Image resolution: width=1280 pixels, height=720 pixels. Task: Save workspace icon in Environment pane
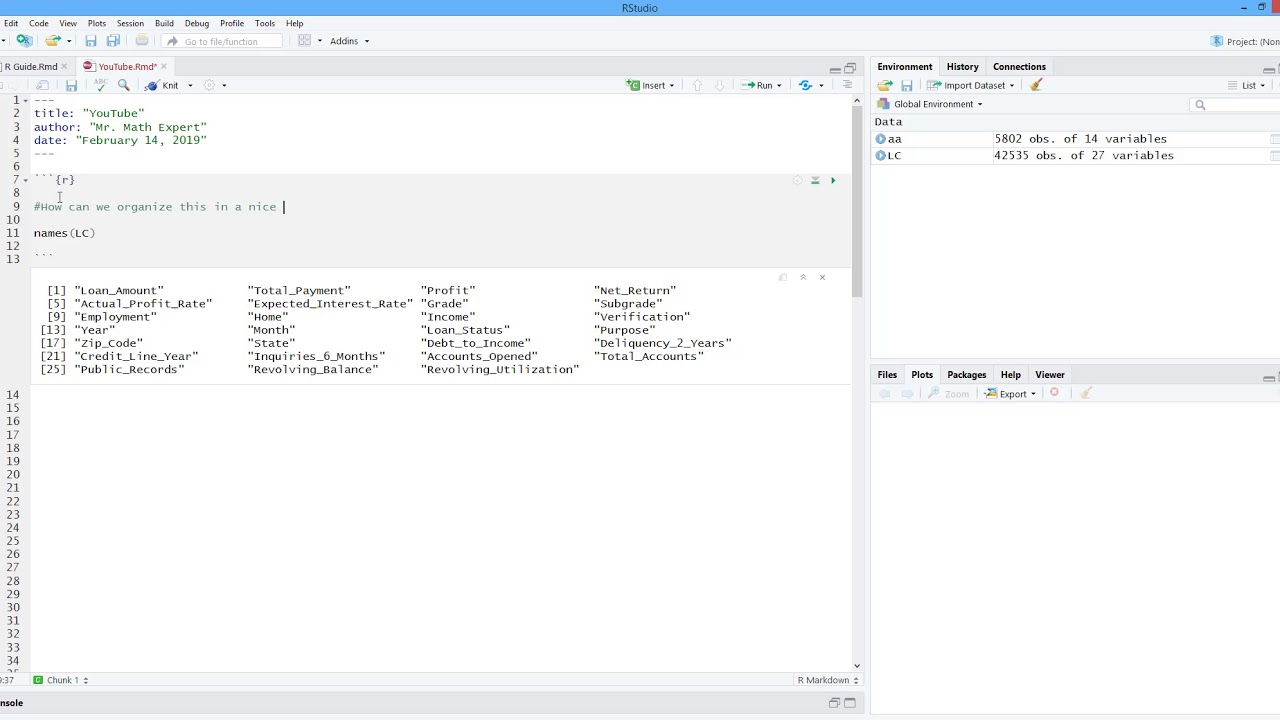coord(907,86)
